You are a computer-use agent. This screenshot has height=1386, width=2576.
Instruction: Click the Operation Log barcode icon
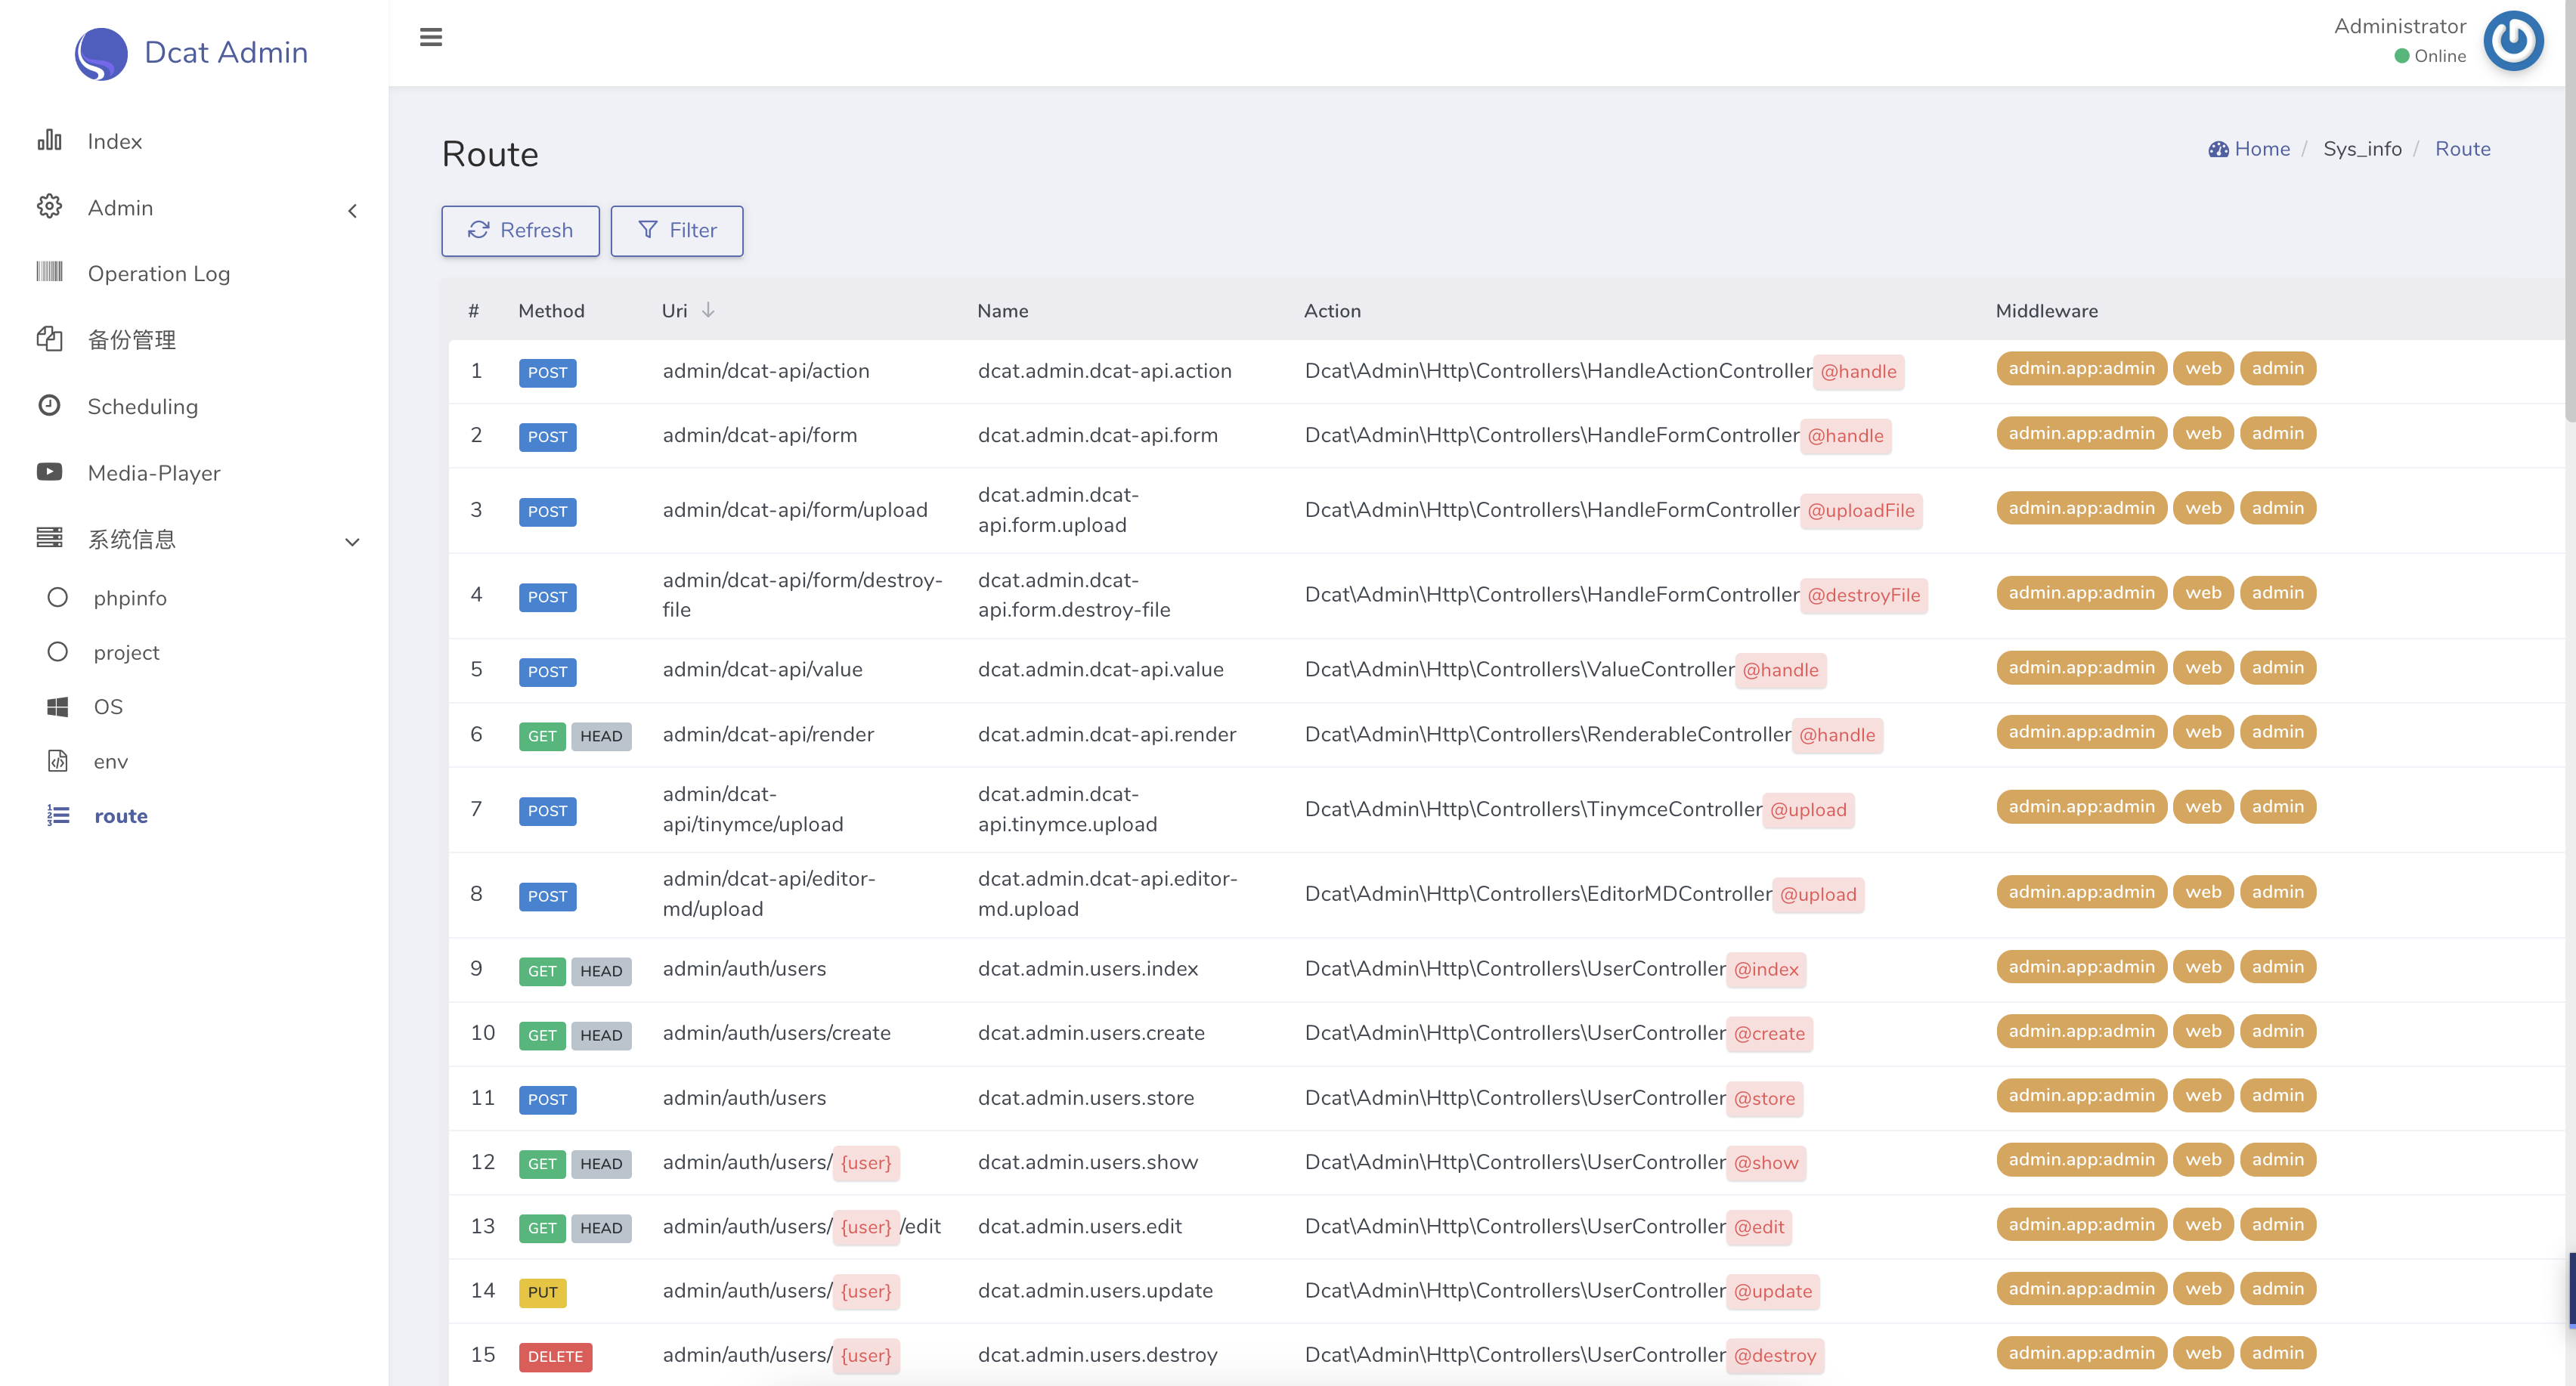click(49, 272)
